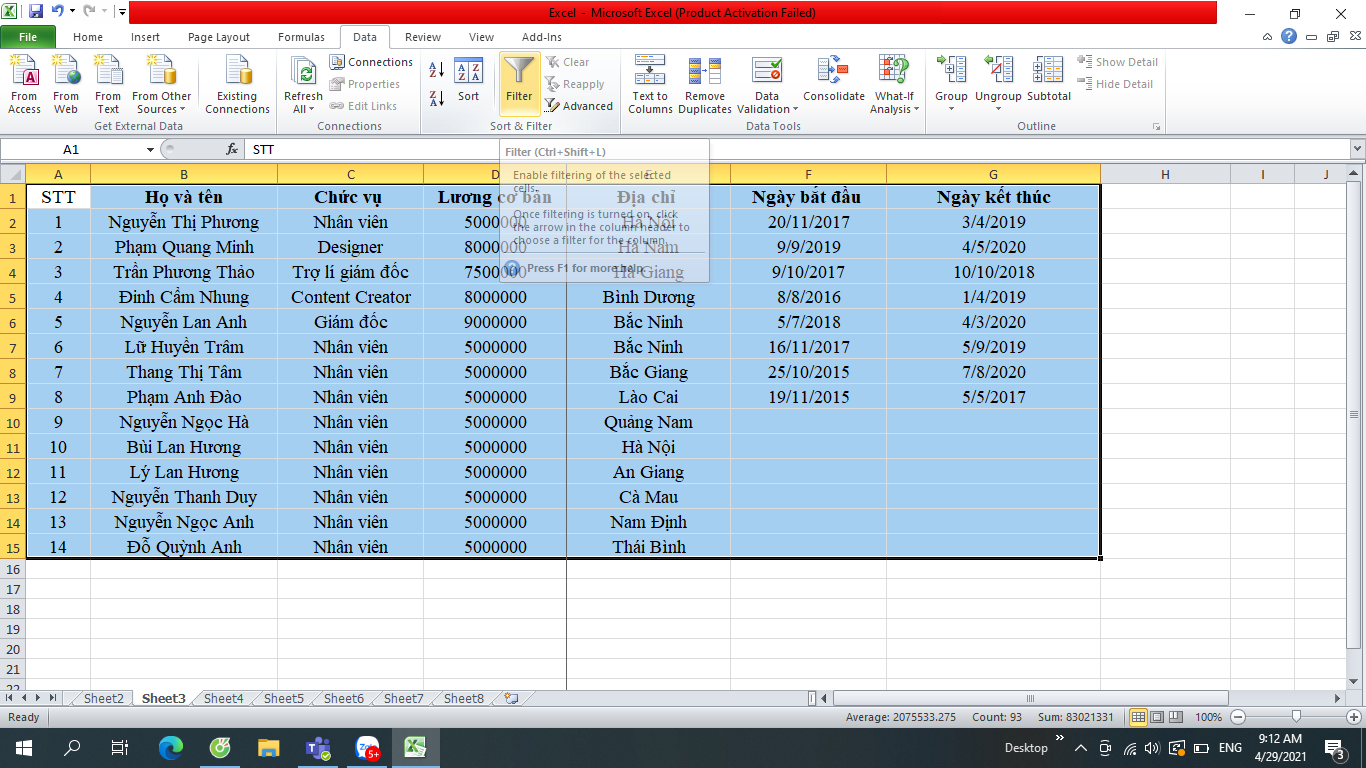Expand the Group dropdown arrow

pos(951,110)
